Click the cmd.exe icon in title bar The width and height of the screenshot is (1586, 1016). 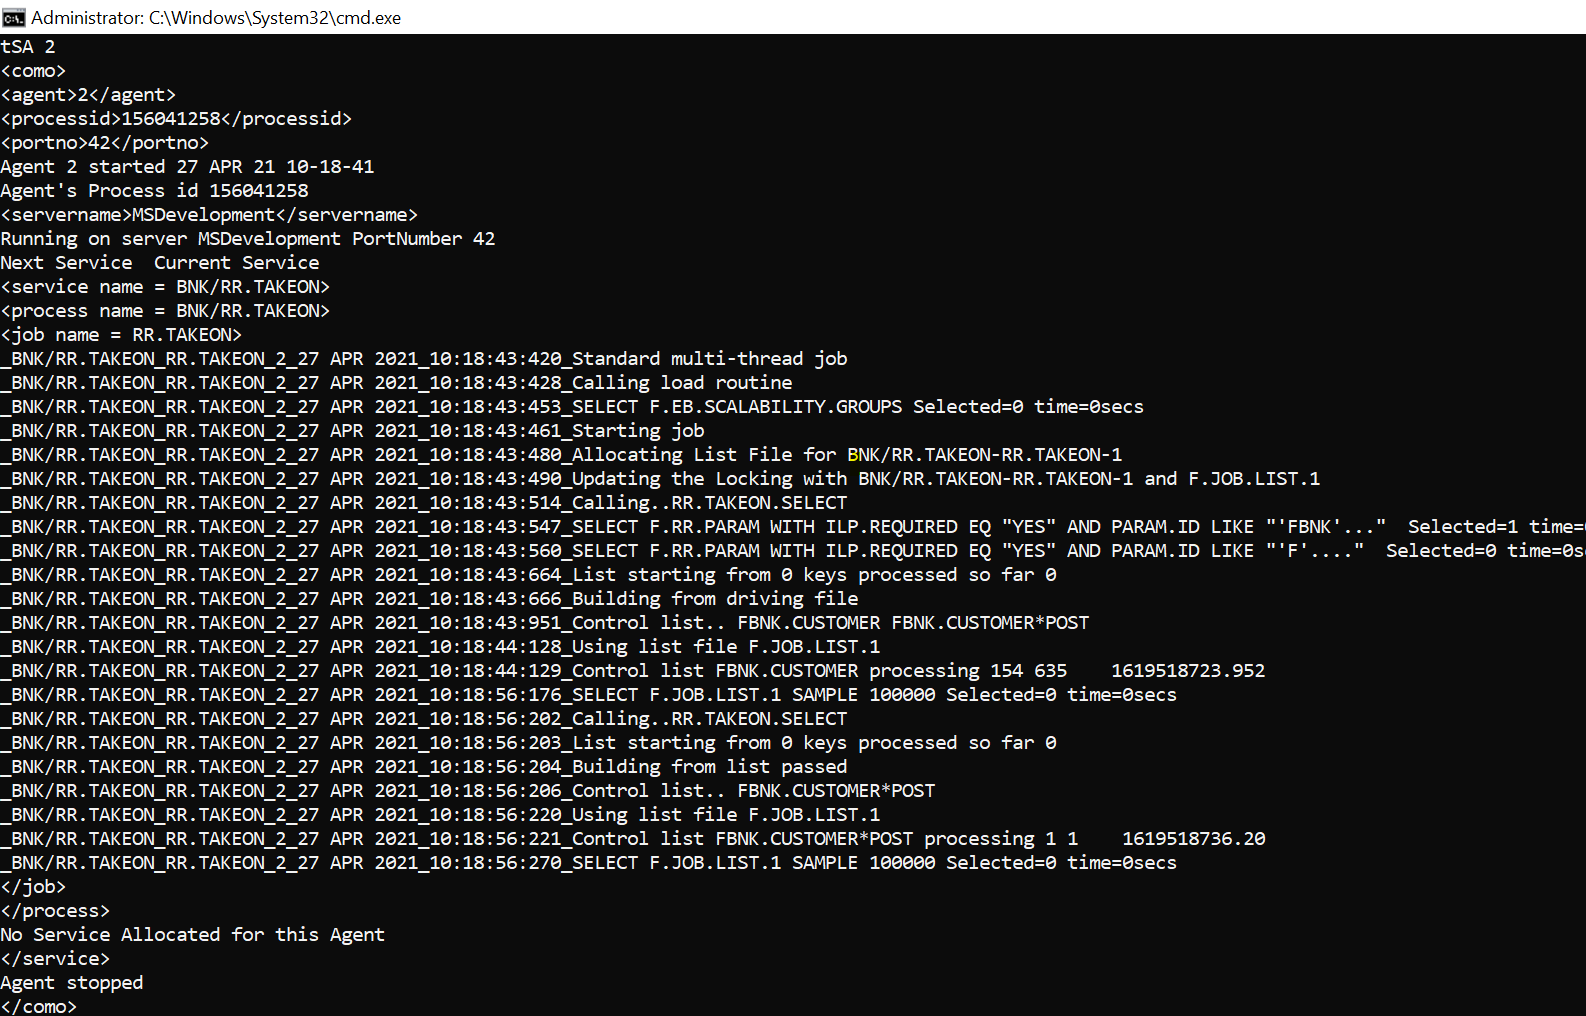point(13,17)
